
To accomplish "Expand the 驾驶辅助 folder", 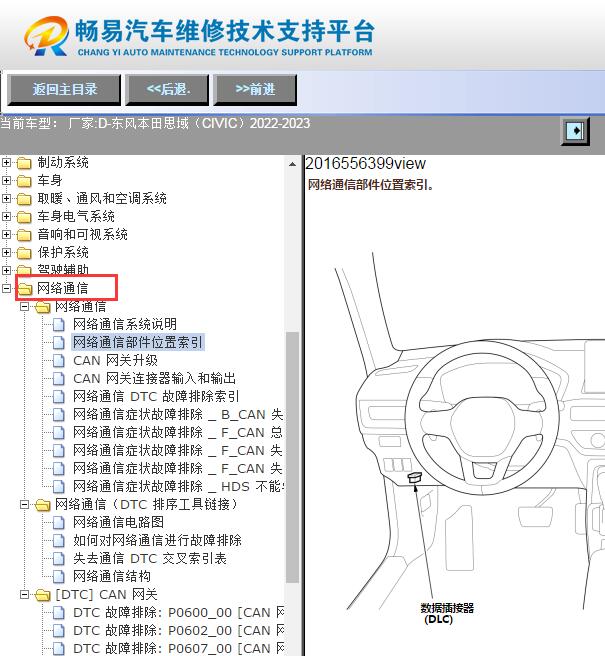I will click(x=6, y=270).
